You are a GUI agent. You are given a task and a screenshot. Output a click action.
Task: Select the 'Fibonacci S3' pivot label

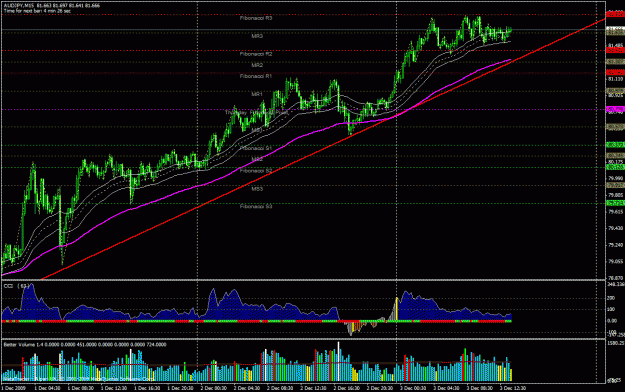(256, 207)
